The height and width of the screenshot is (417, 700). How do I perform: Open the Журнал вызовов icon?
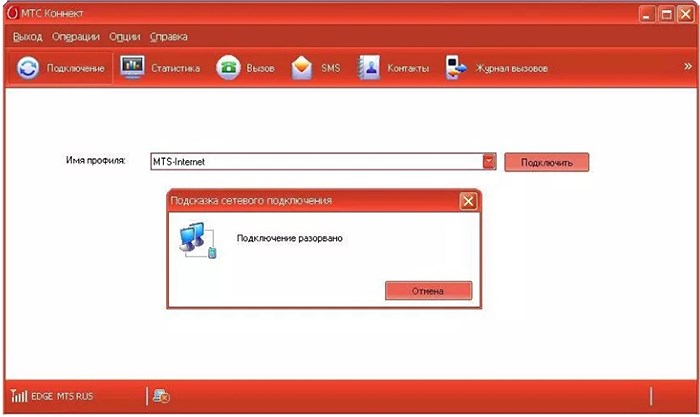(456, 68)
